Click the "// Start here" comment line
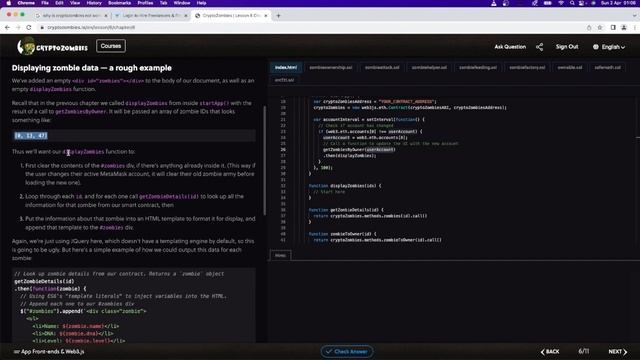640x360 pixels. (x=329, y=192)
